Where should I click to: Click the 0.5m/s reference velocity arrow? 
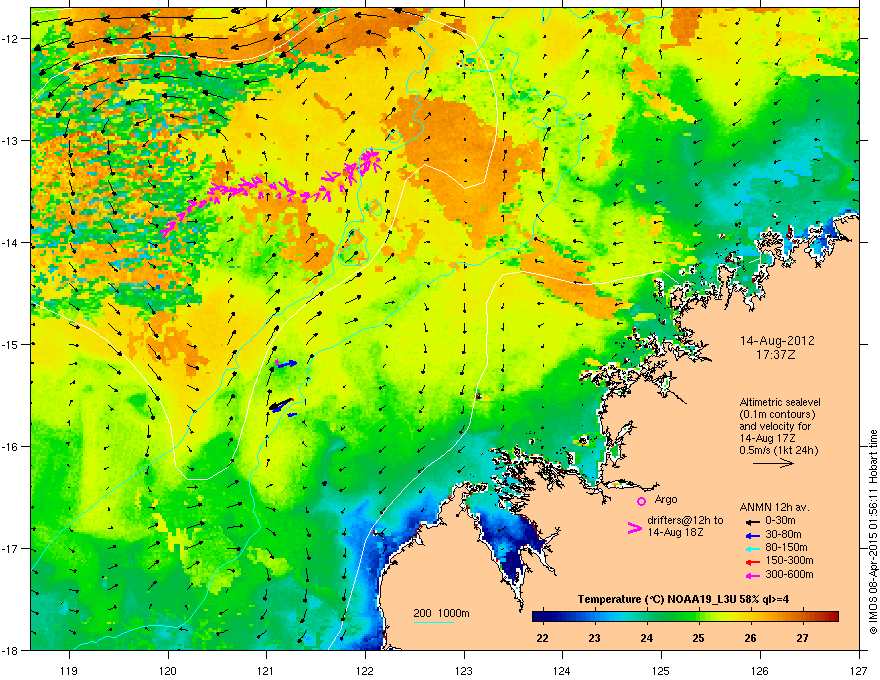[x=773, y=463]
